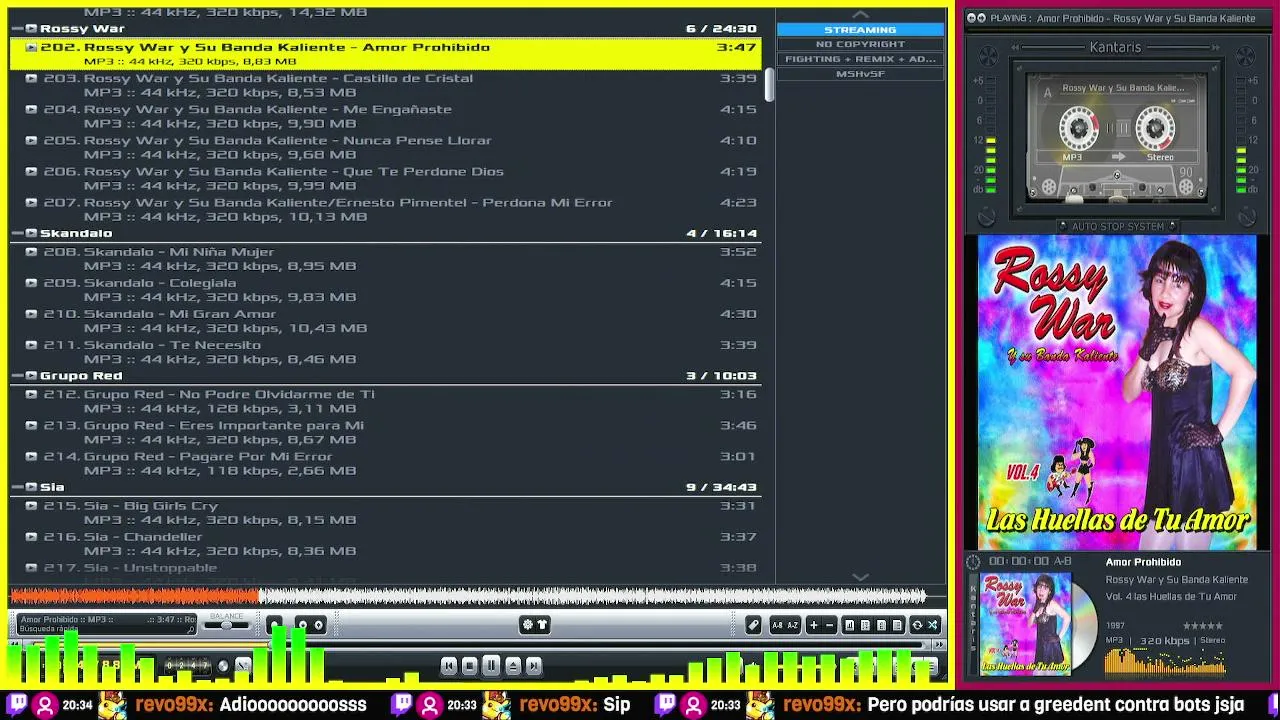Select track 211 Skandalo - Te Necesito

click(x=385, y=352)
